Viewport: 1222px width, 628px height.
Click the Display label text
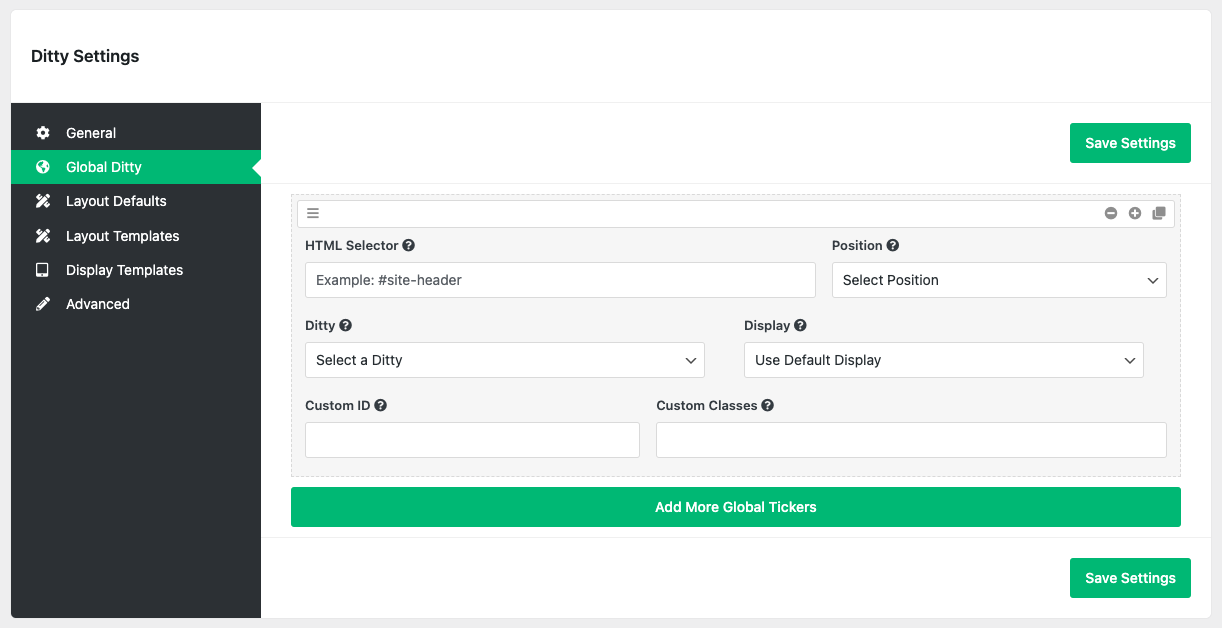767,325
